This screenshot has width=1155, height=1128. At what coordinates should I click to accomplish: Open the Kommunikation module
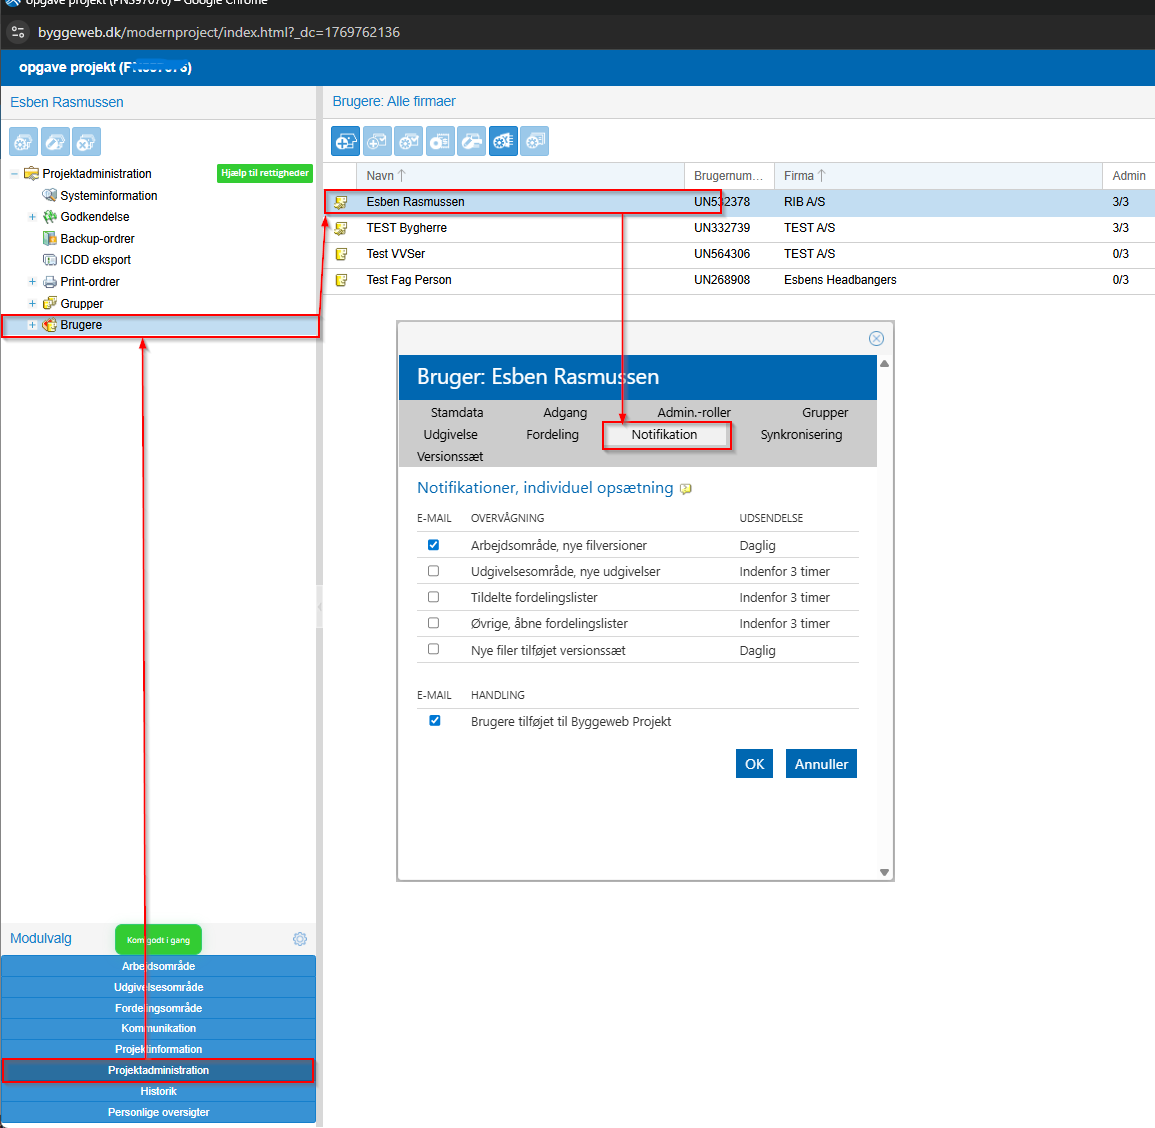(x=158, y=1029)
